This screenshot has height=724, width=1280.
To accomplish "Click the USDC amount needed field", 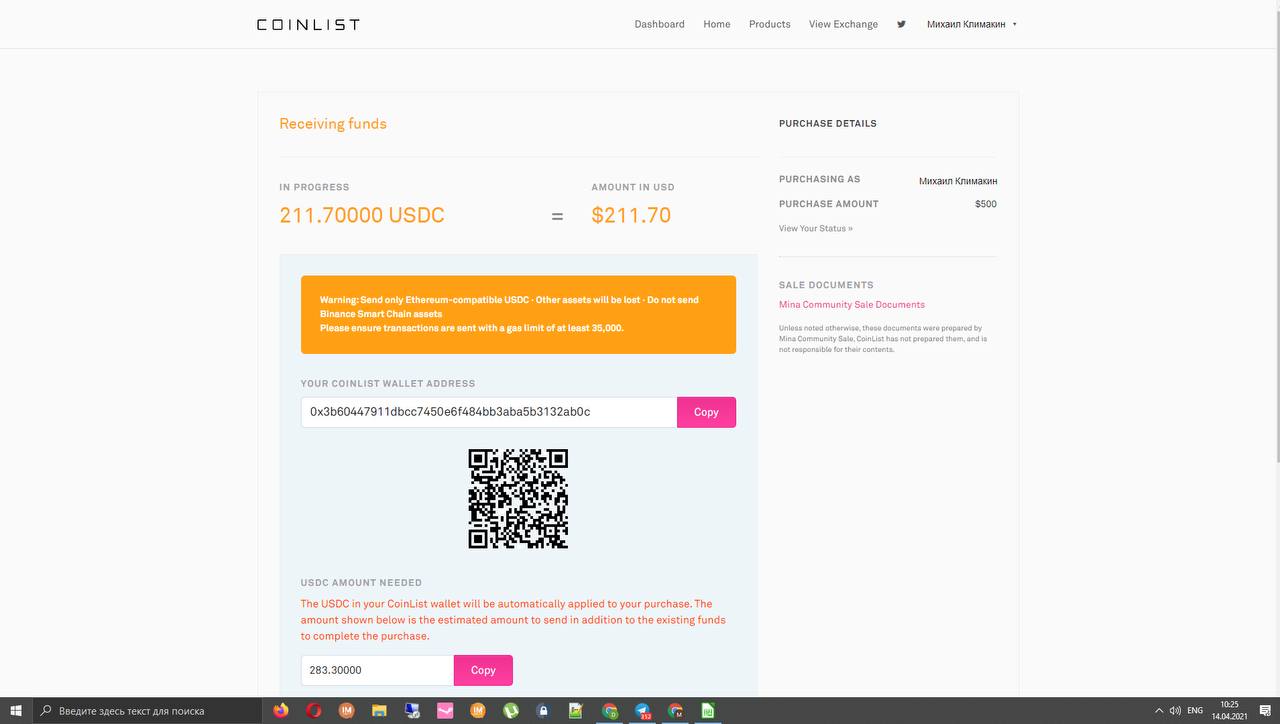I will pyautogui.click(x=377, y=670).
